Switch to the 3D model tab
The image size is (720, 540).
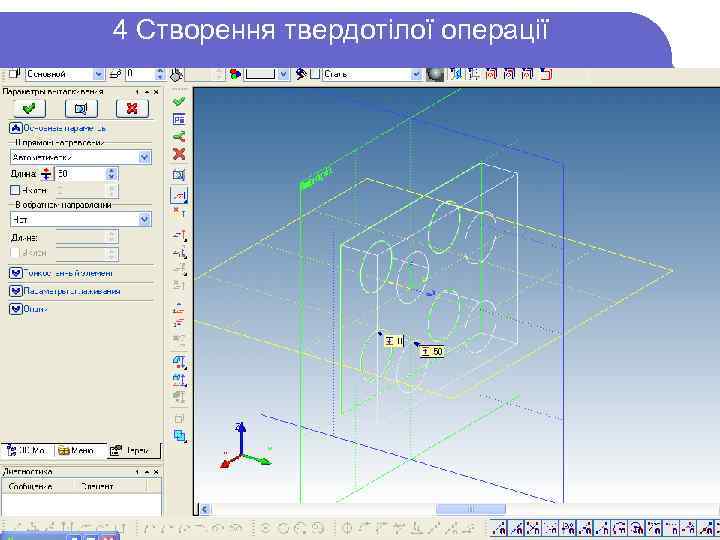click(28, 450)
